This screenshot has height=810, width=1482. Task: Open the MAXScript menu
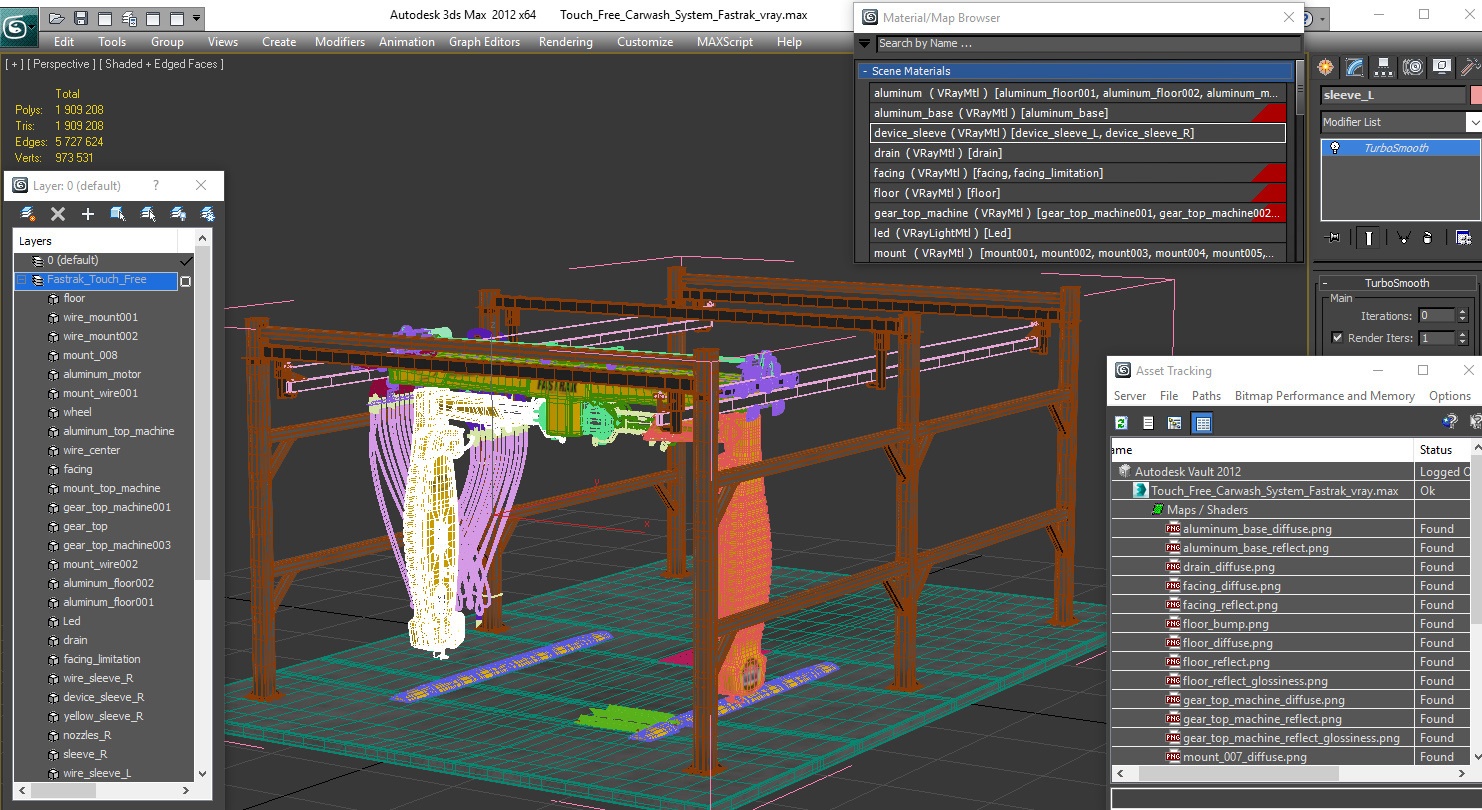tap(725, 42)
